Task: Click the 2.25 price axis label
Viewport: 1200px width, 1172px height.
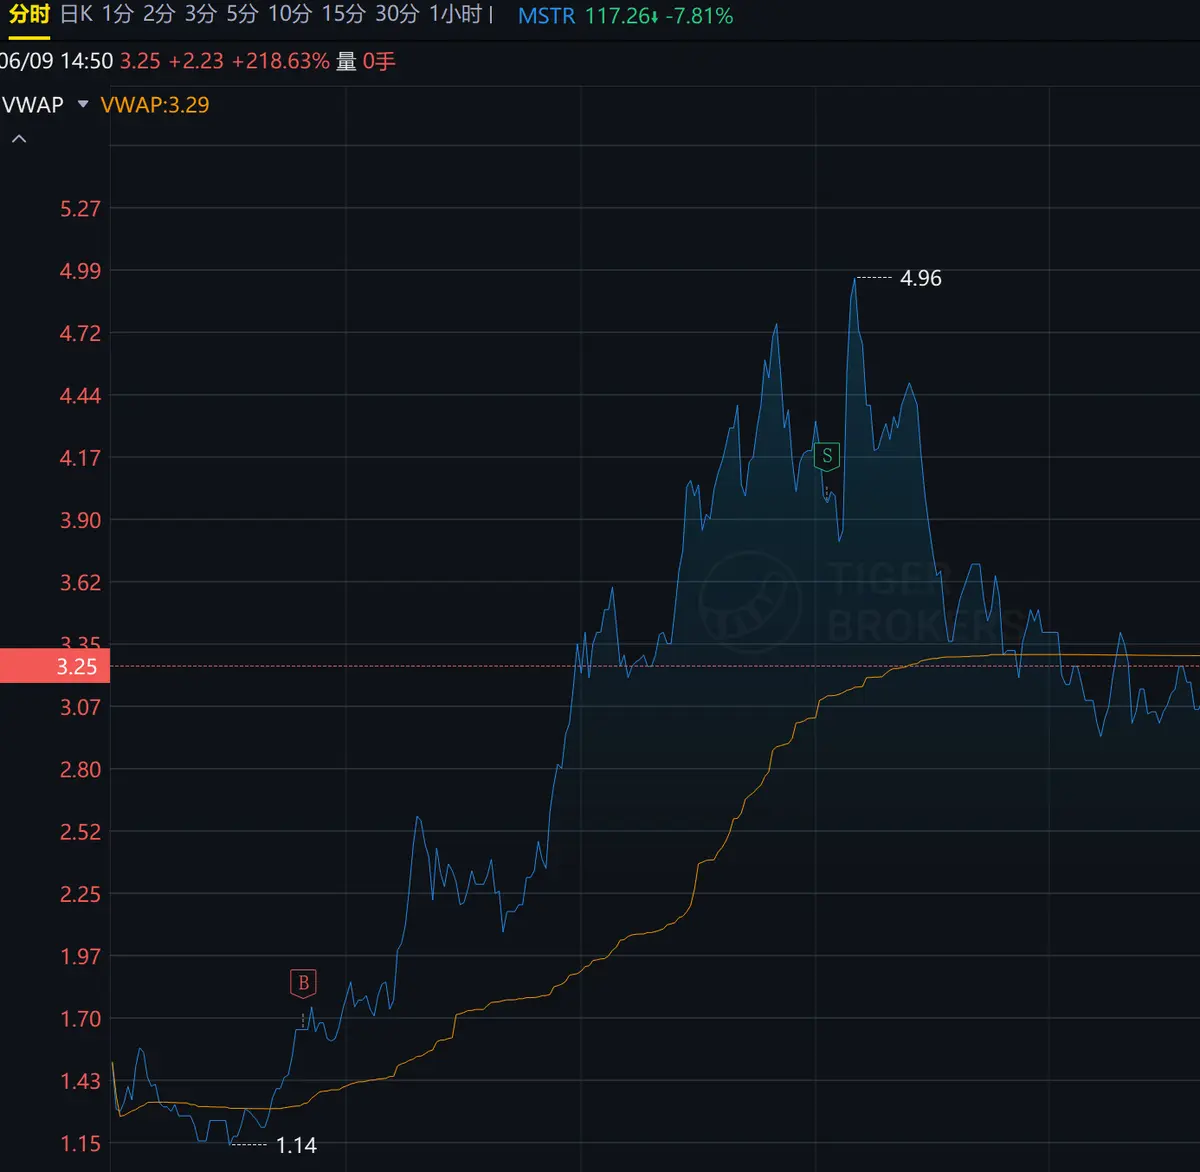Action: coord(81,893)
